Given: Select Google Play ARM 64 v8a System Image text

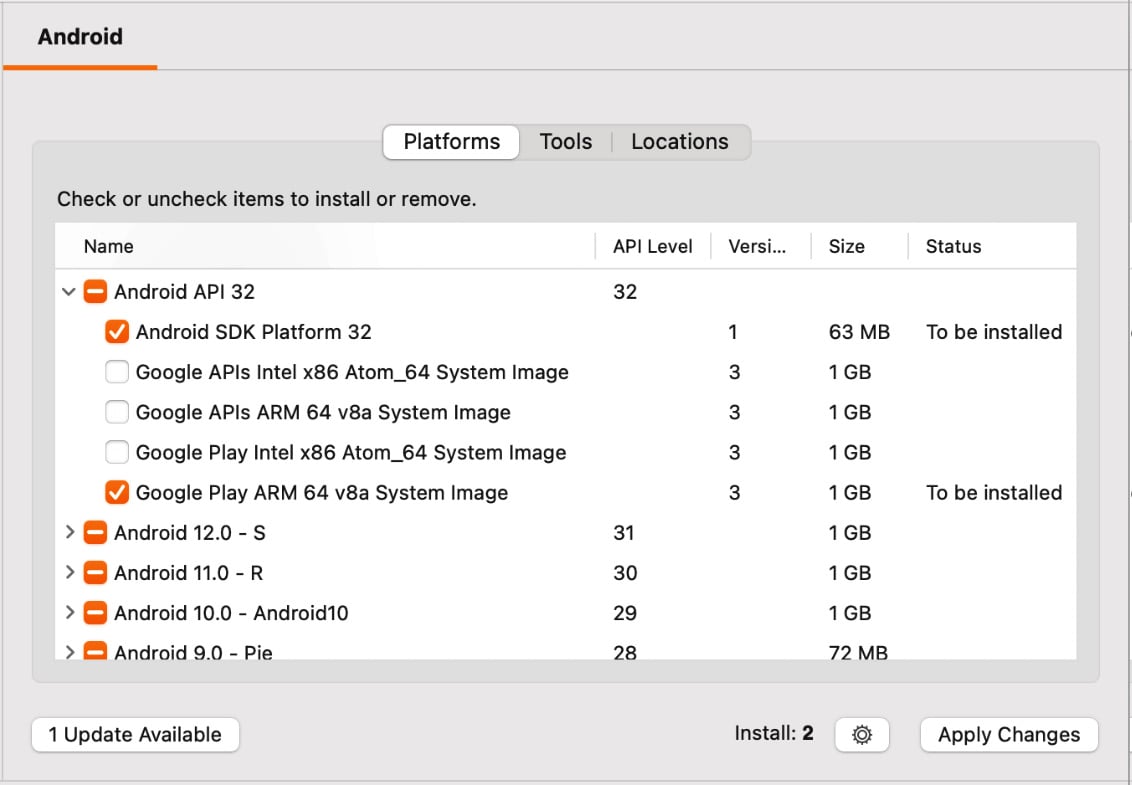Looking at the screenshot, I should pos(322,493).
